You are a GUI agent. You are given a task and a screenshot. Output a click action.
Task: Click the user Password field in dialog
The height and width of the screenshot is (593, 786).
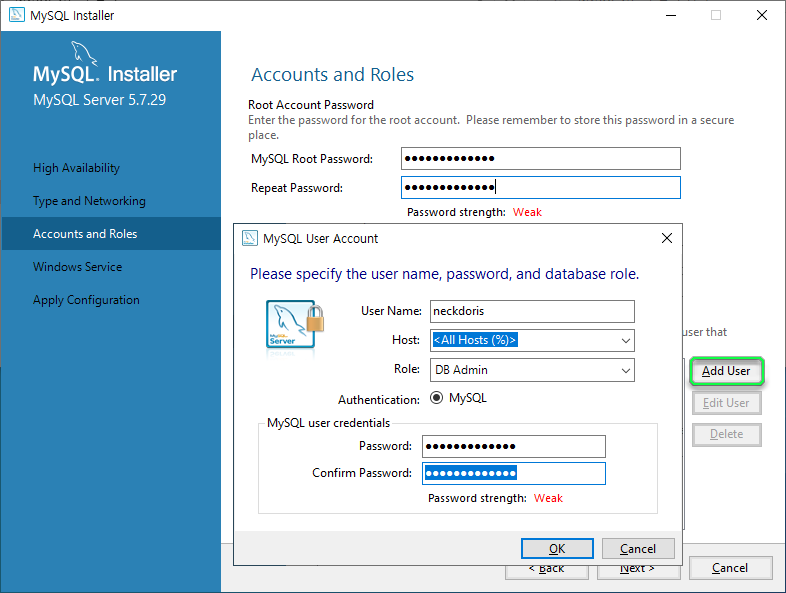click(x=514, y=446)
